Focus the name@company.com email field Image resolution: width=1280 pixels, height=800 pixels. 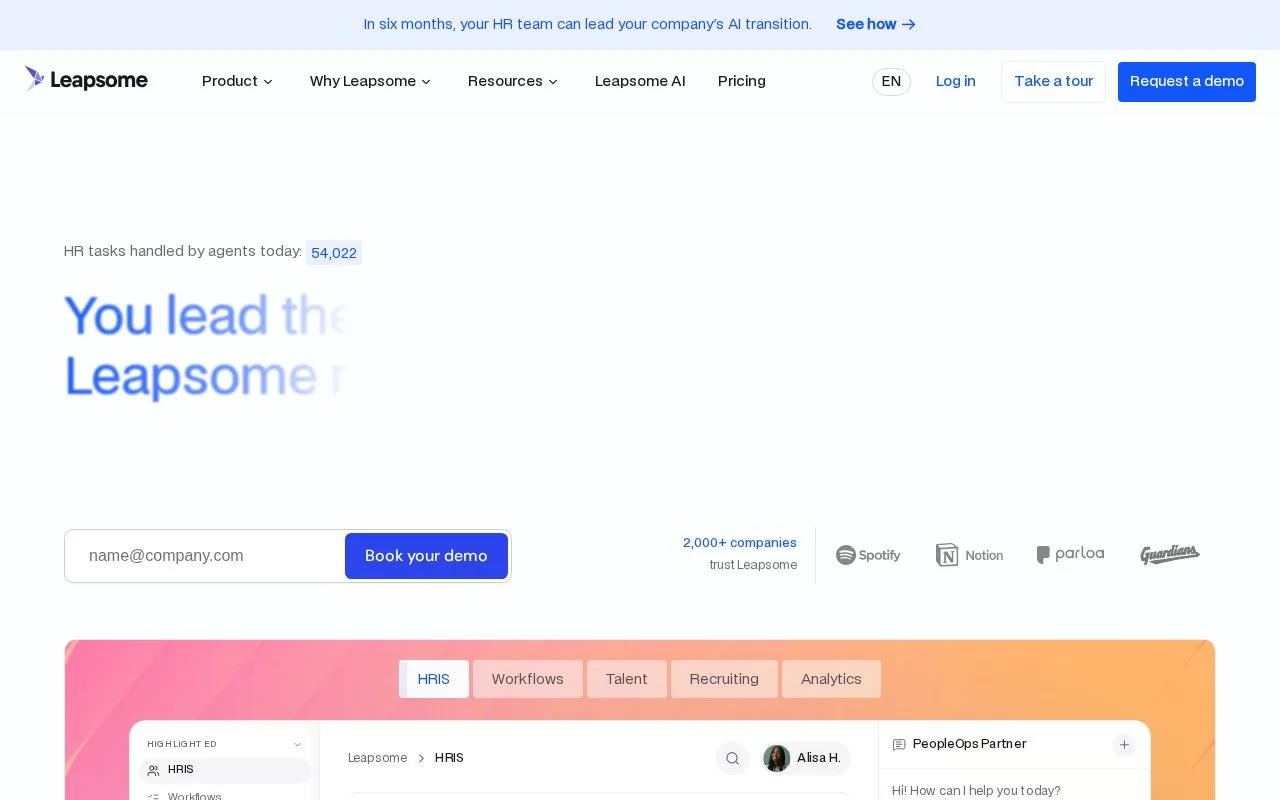point(206,556)
